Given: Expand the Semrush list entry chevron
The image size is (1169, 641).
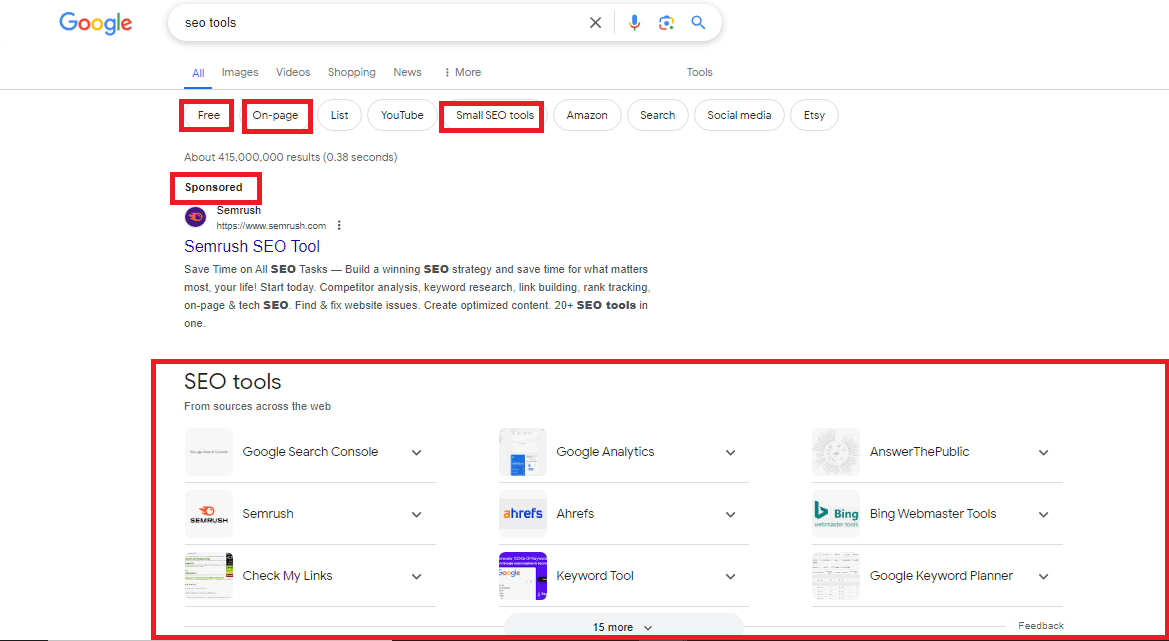Looking at the screenshot, I should coord(417,514).
